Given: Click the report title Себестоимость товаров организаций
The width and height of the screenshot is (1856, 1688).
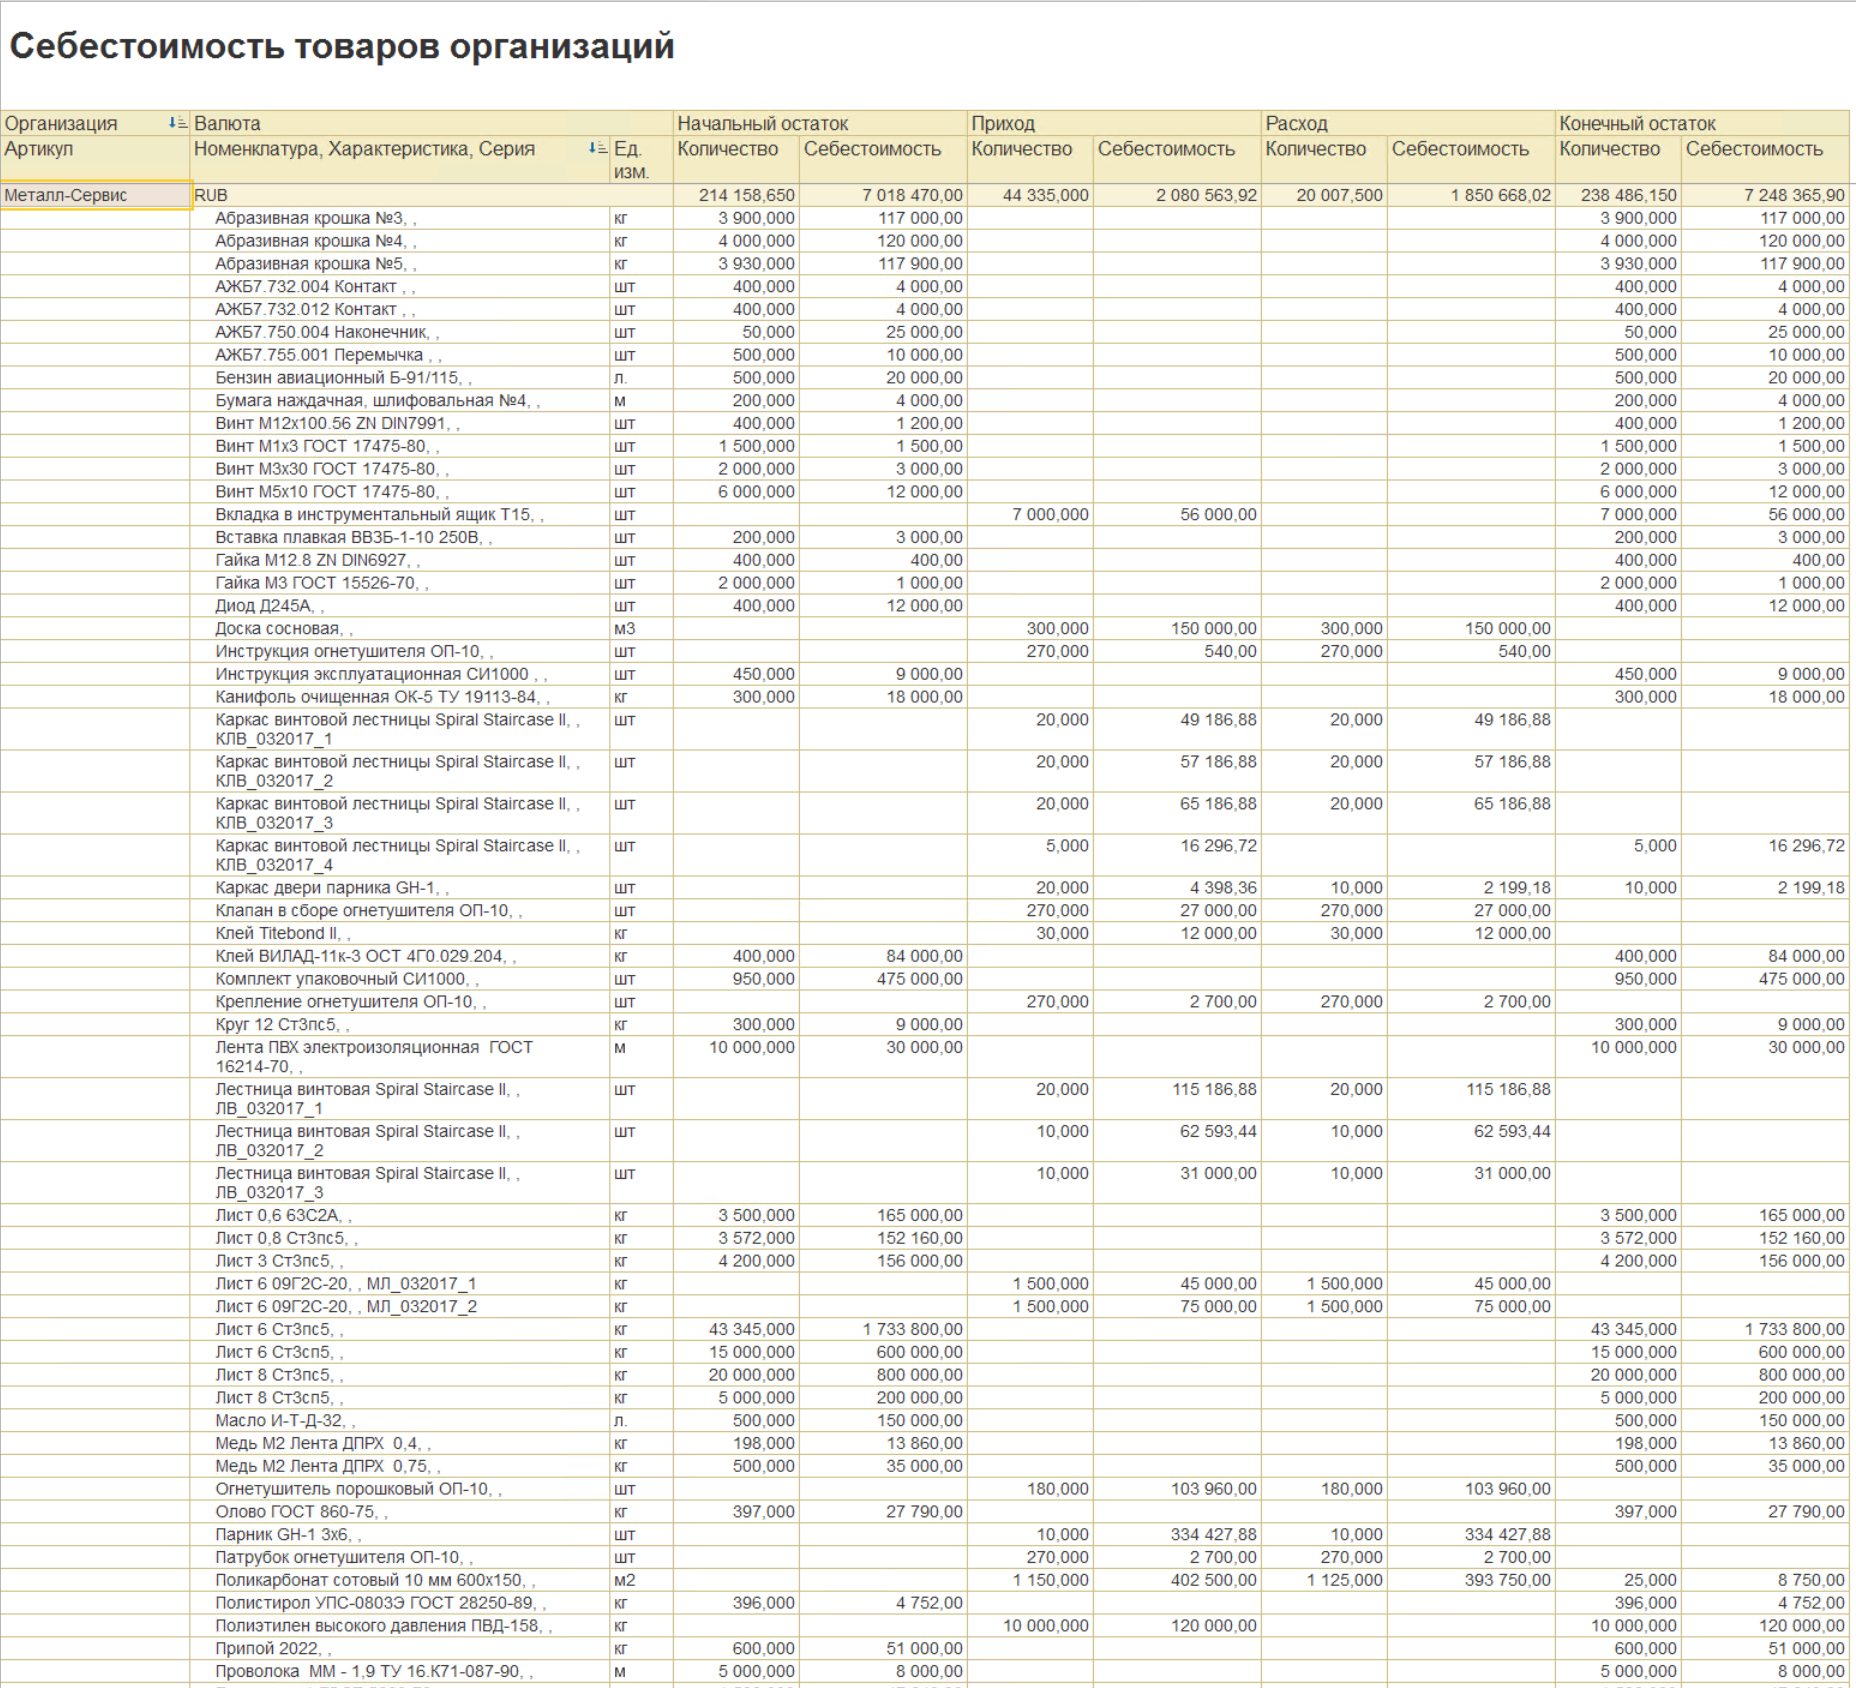Looking at the screenshot, I should (342, 47).
